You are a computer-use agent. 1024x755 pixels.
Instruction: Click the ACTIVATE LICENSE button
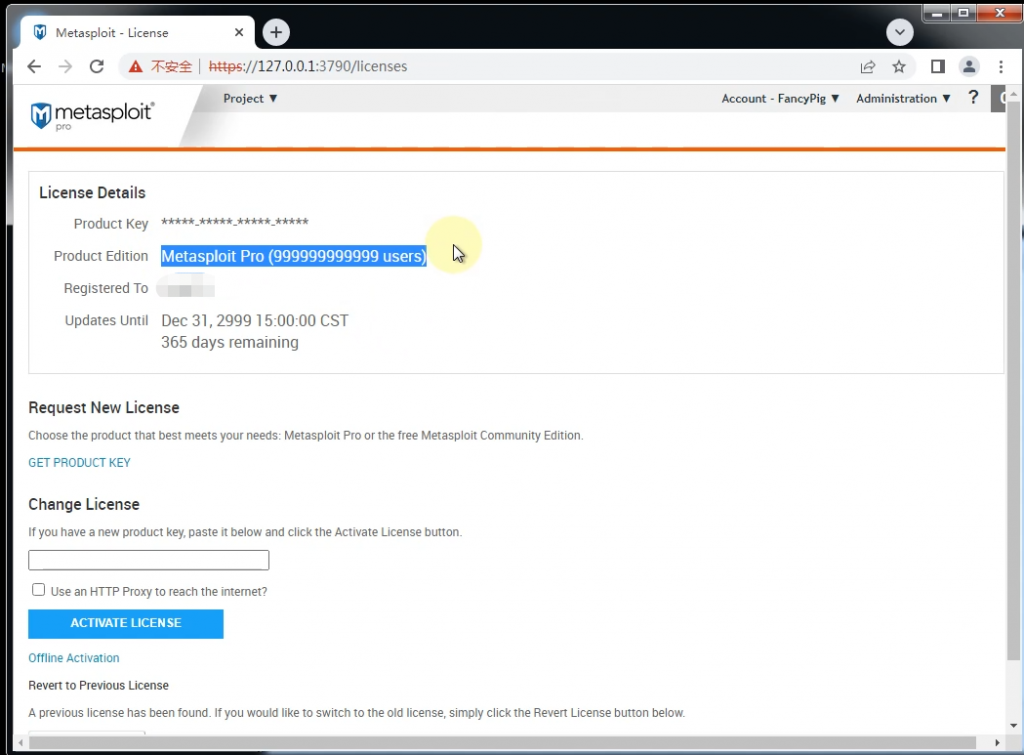tap(125, 624)
